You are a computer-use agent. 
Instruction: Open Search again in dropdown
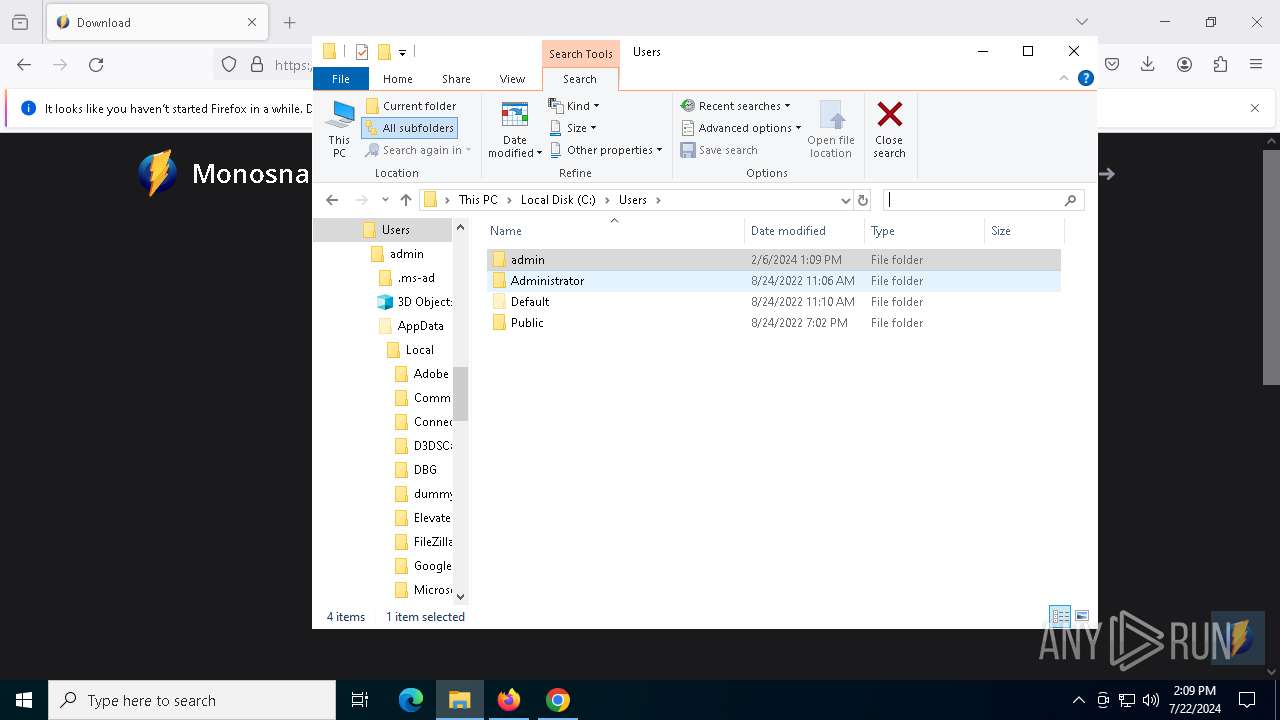(x=418, y=150)
